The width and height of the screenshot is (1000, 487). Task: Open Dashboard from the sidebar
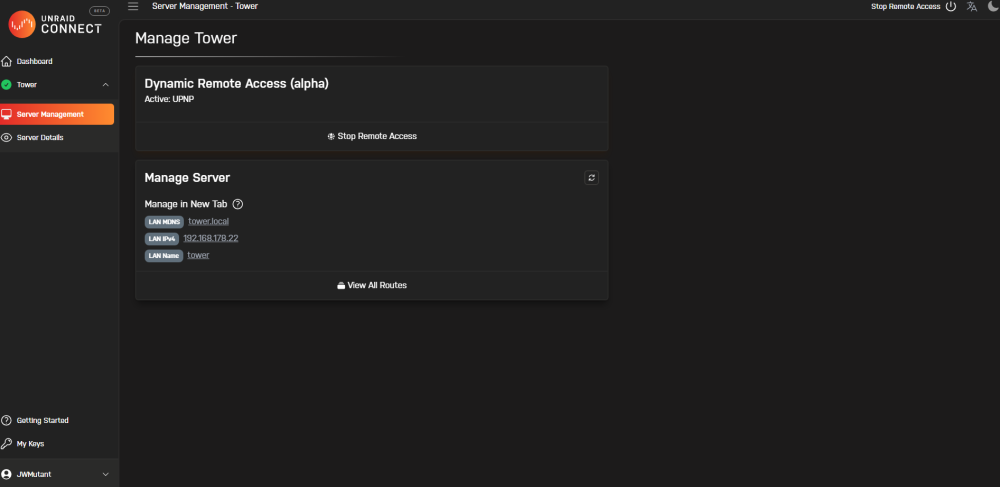coord(34,61)
